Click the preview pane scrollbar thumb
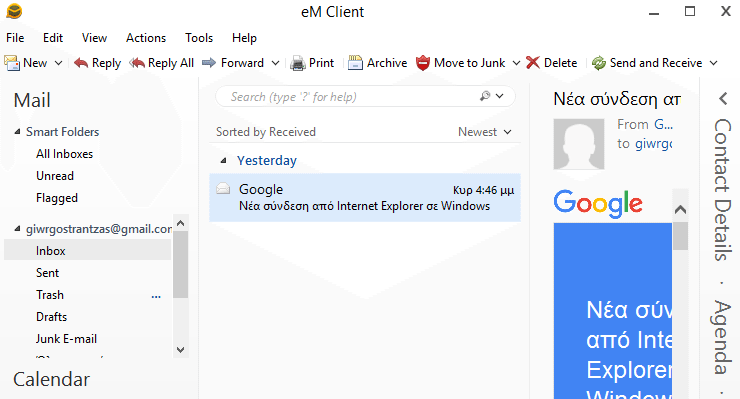This screenshot has height=399, width=740. coord(680,236)
